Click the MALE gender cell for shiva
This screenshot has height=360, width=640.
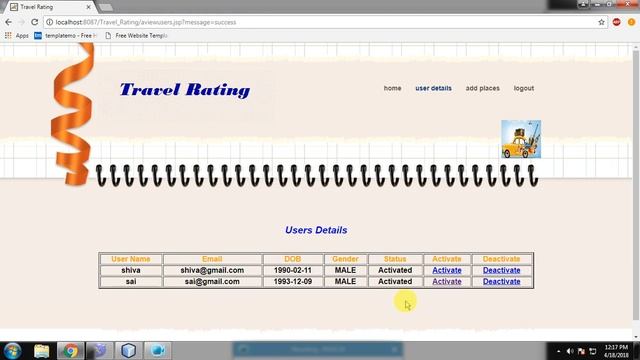click(x=345, y=270)
